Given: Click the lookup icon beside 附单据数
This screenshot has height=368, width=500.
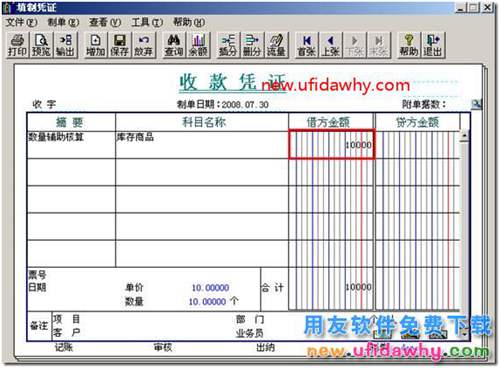Looking at the screenshot, I should click(477, 104).
